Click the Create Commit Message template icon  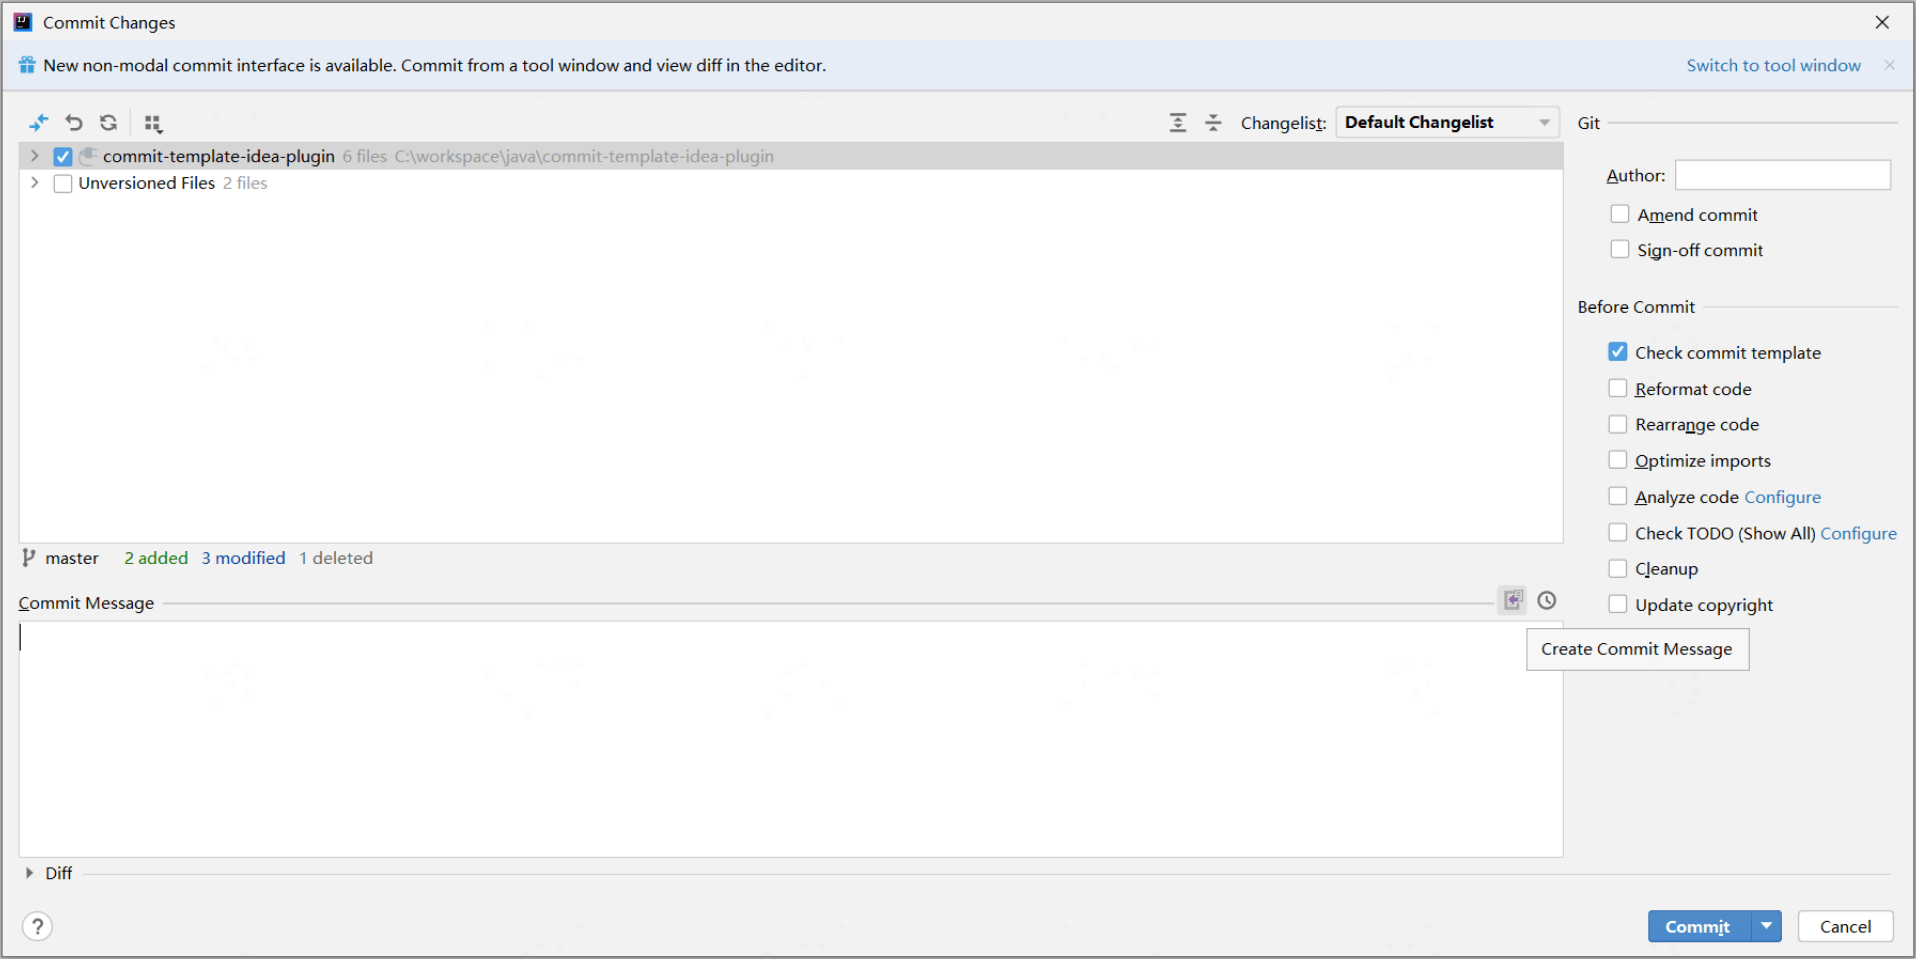[1513, 600]
